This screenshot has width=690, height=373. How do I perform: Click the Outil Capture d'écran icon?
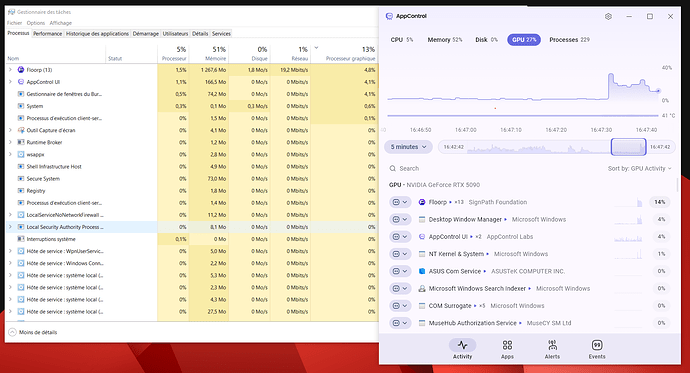21,130
